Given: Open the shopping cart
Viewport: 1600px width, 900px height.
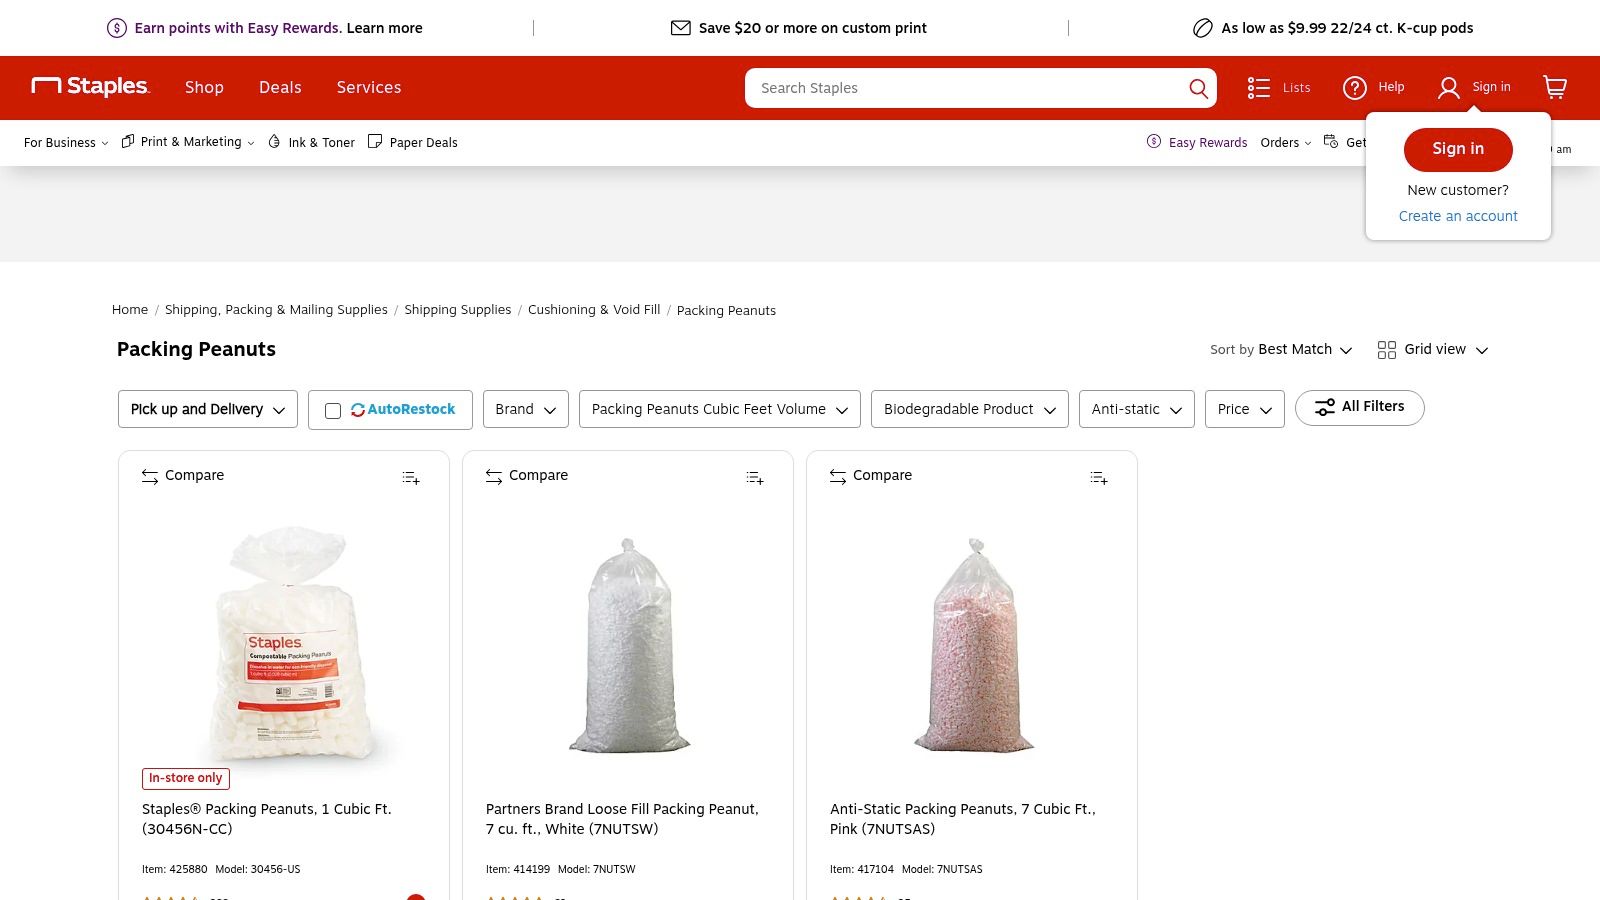Looking at the screenshot, I should (x=1555, y=87).
